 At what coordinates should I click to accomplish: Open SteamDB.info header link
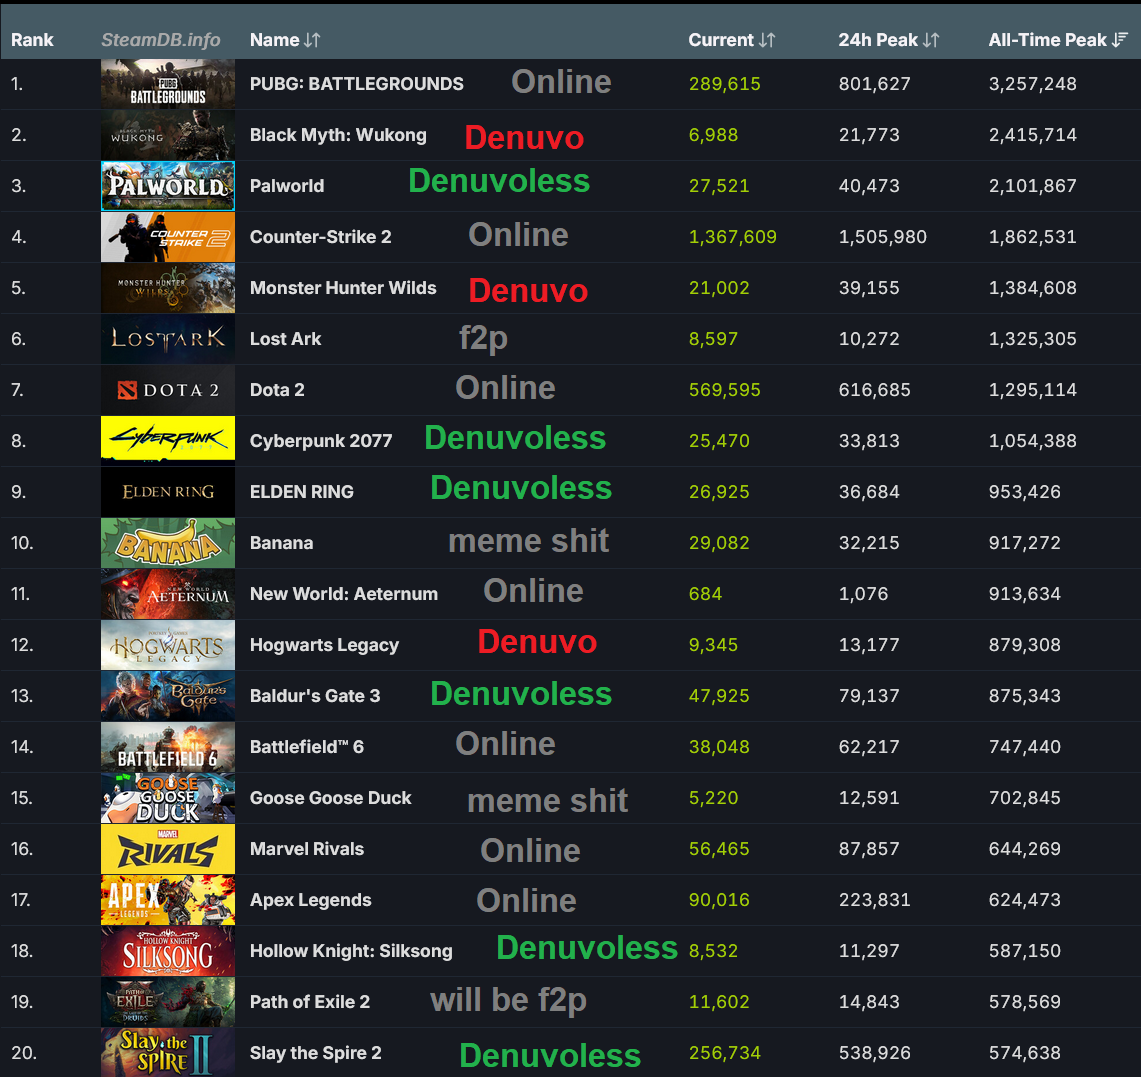tap(160, 40)
